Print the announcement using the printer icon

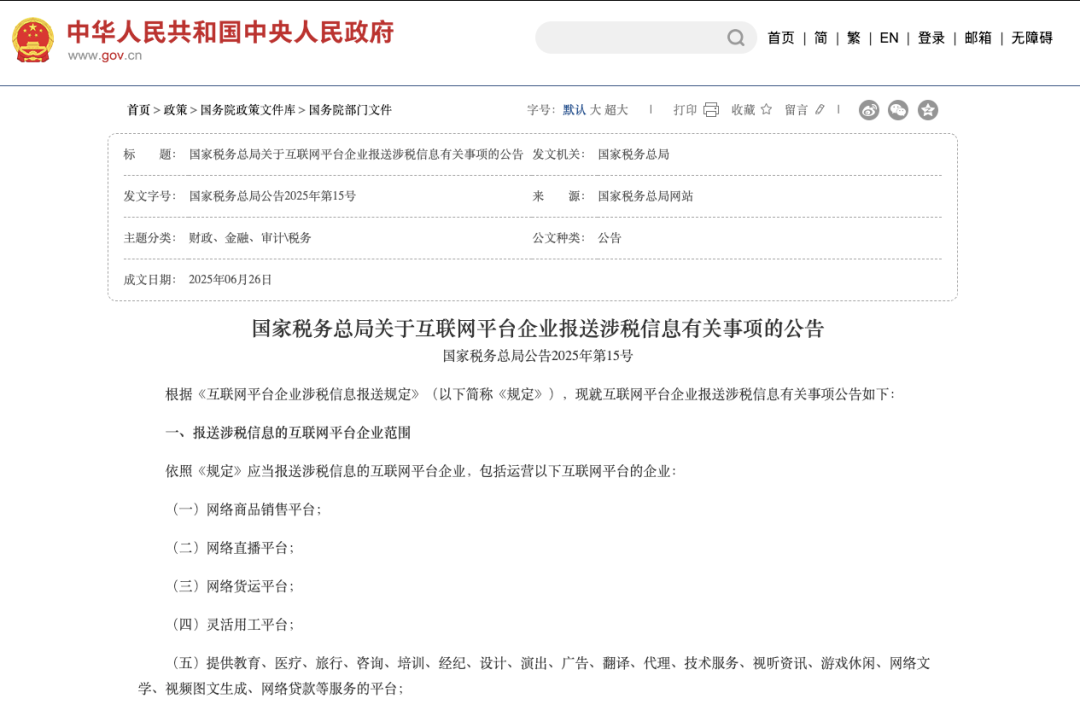pos(711,110)
